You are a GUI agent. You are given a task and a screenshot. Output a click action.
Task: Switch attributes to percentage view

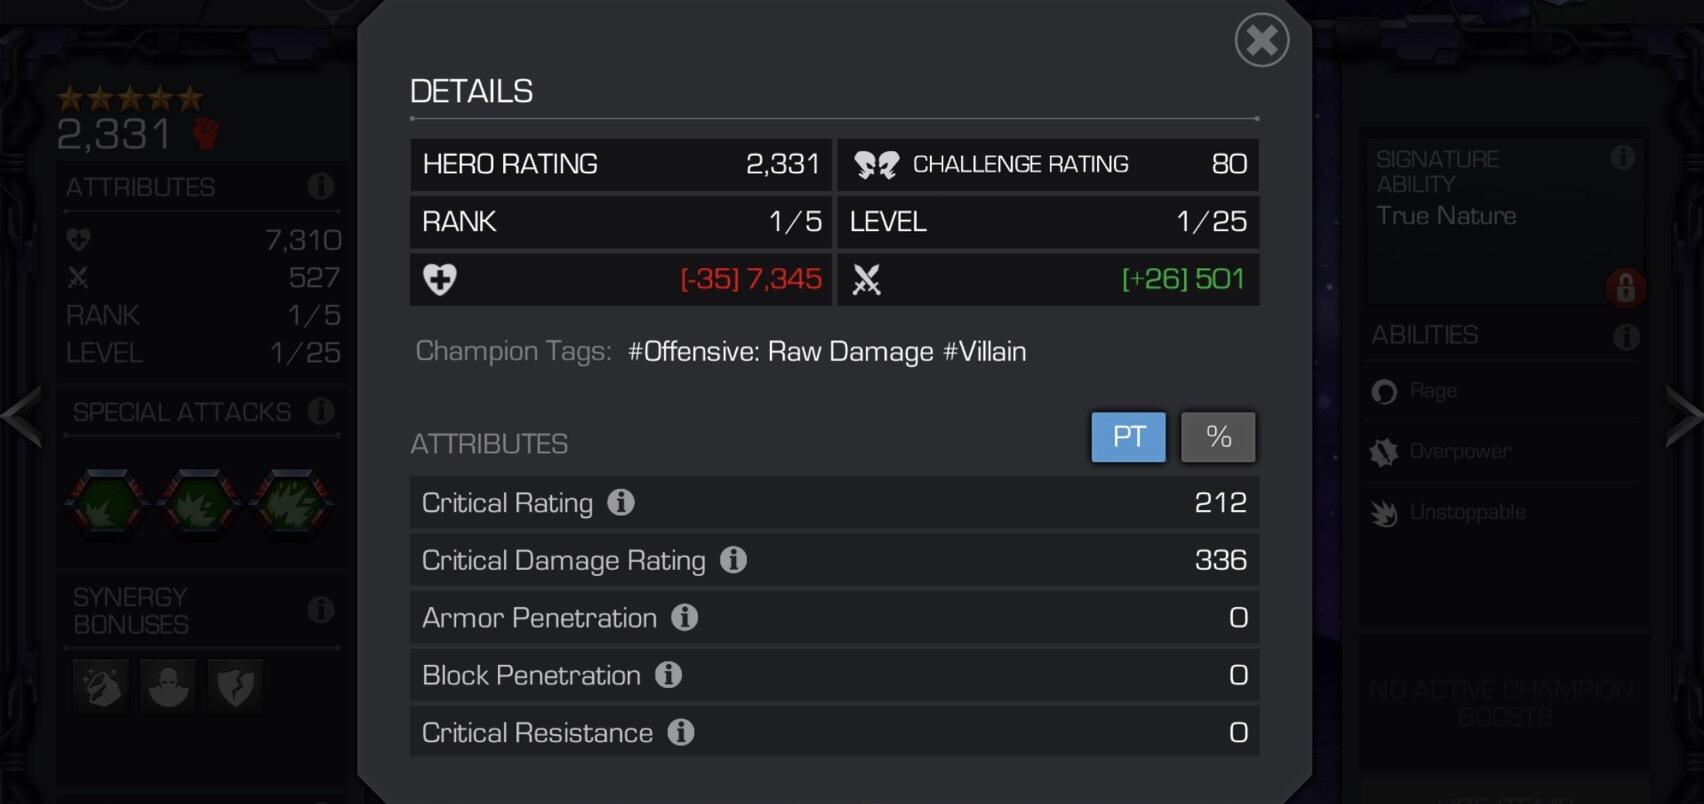click(x=1217, y=436)
